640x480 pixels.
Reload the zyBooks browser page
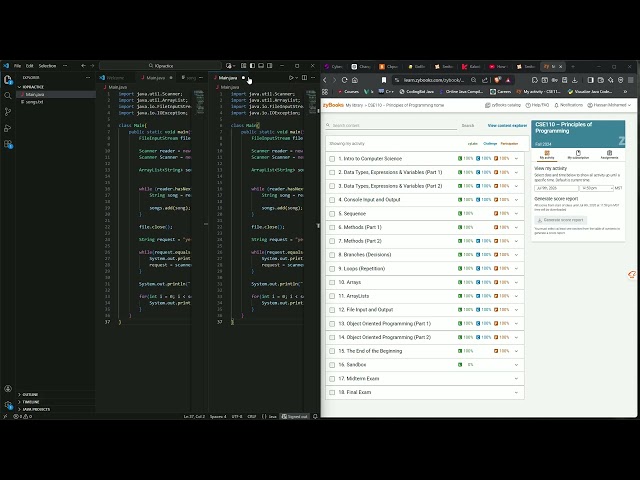[x=344, y=80]
